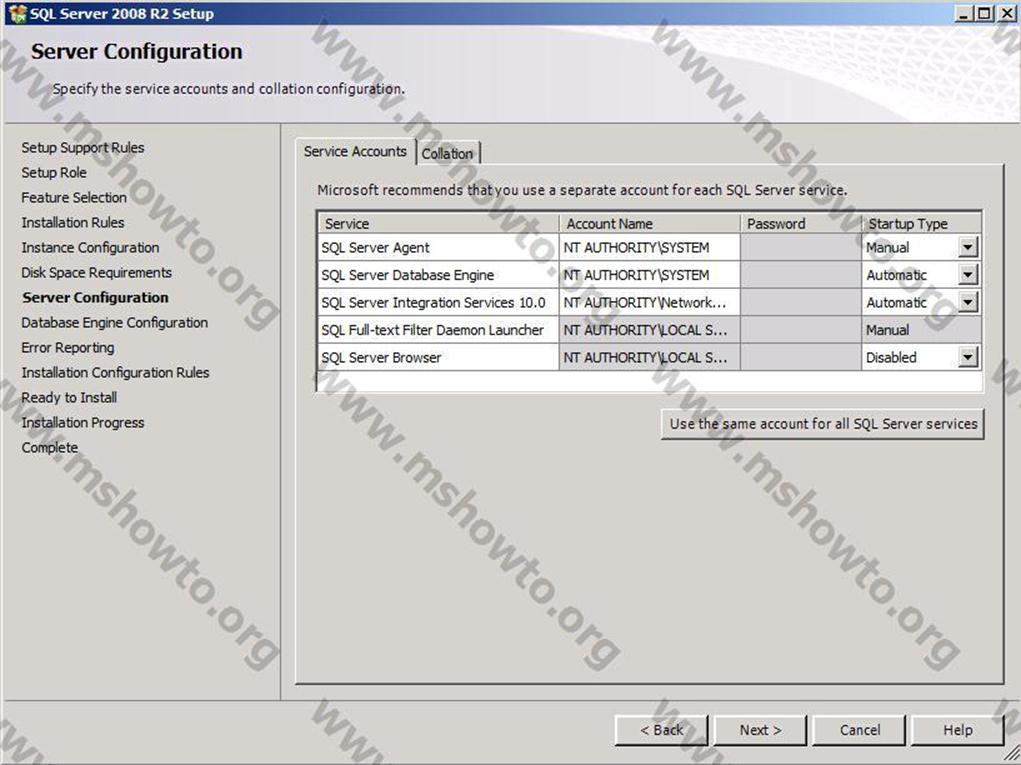Click the SQL Server setup title bar icon

click(x=18, y=14)
